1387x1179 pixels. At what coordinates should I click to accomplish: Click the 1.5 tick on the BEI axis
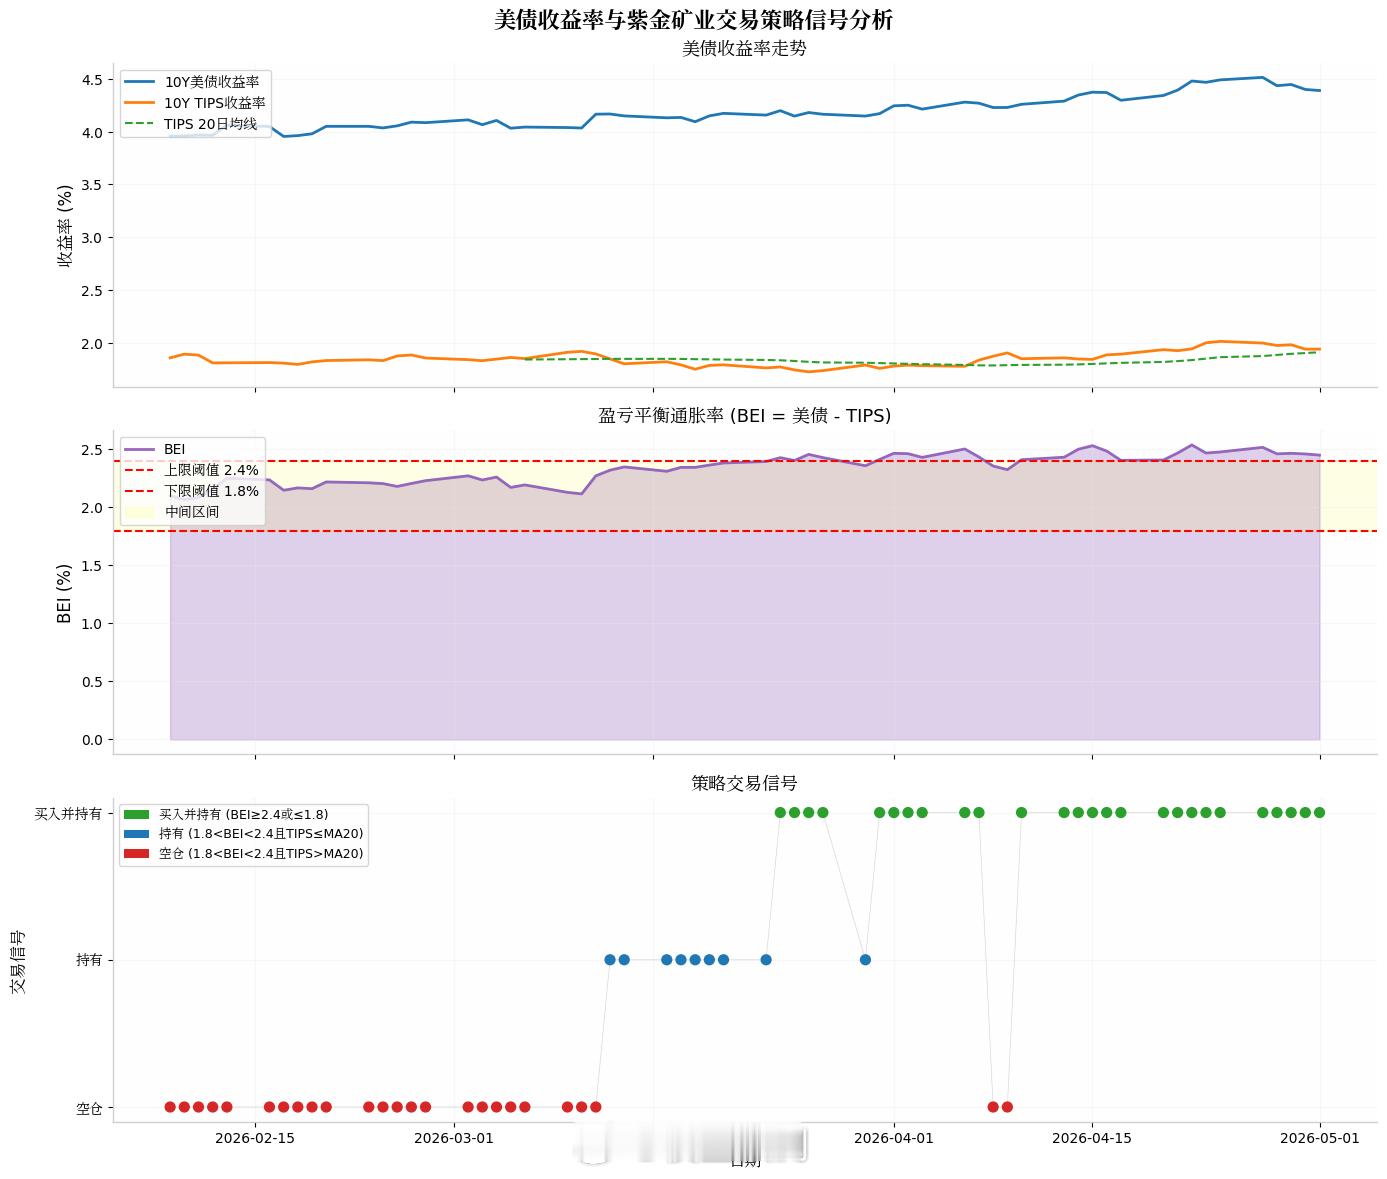coord(91,566)
